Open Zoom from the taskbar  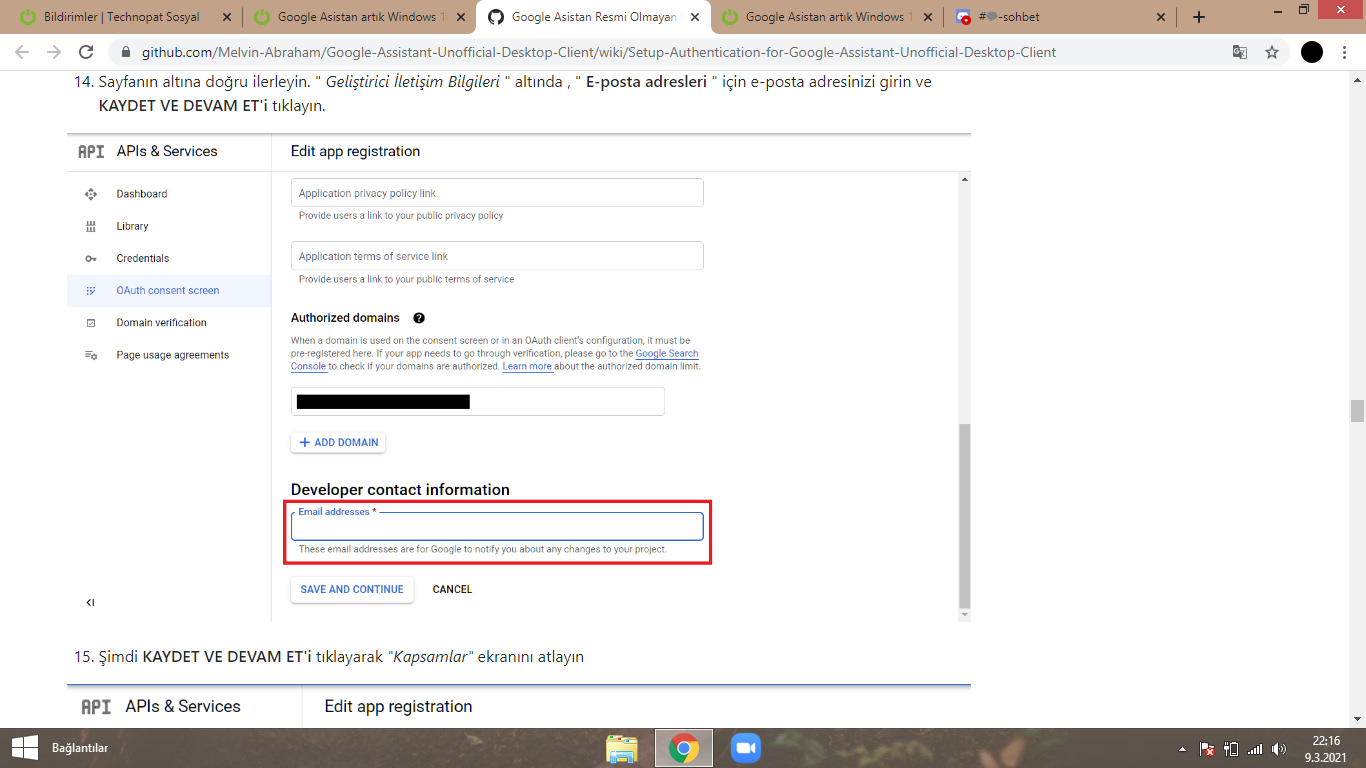click(x=746, y=748)
